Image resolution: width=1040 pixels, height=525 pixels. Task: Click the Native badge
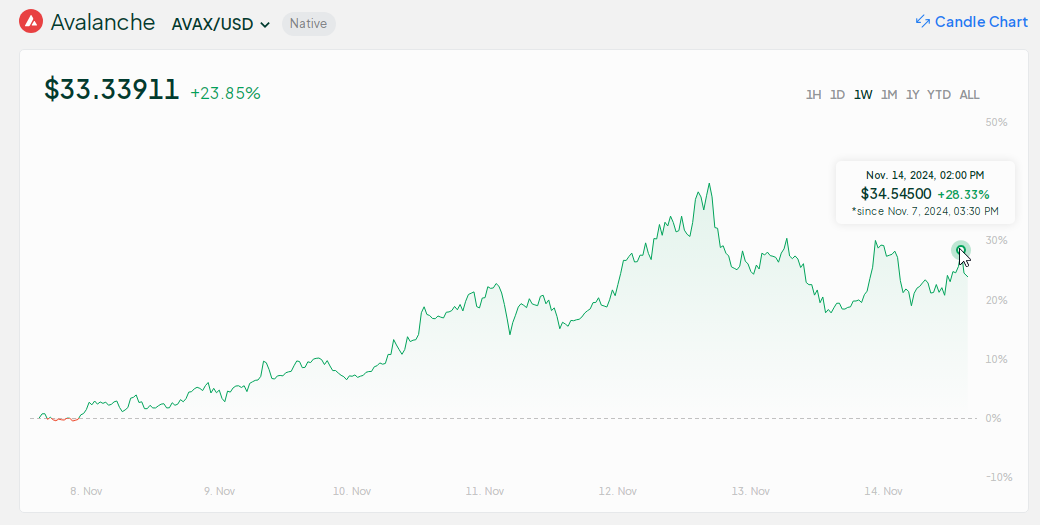coord(308,23)
